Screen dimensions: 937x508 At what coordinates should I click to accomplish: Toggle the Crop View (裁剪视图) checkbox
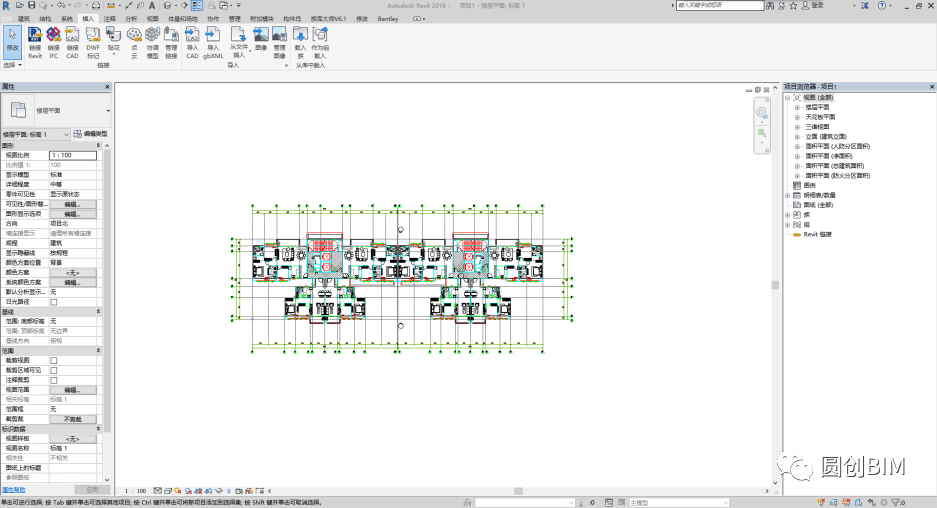pos(54,360)
